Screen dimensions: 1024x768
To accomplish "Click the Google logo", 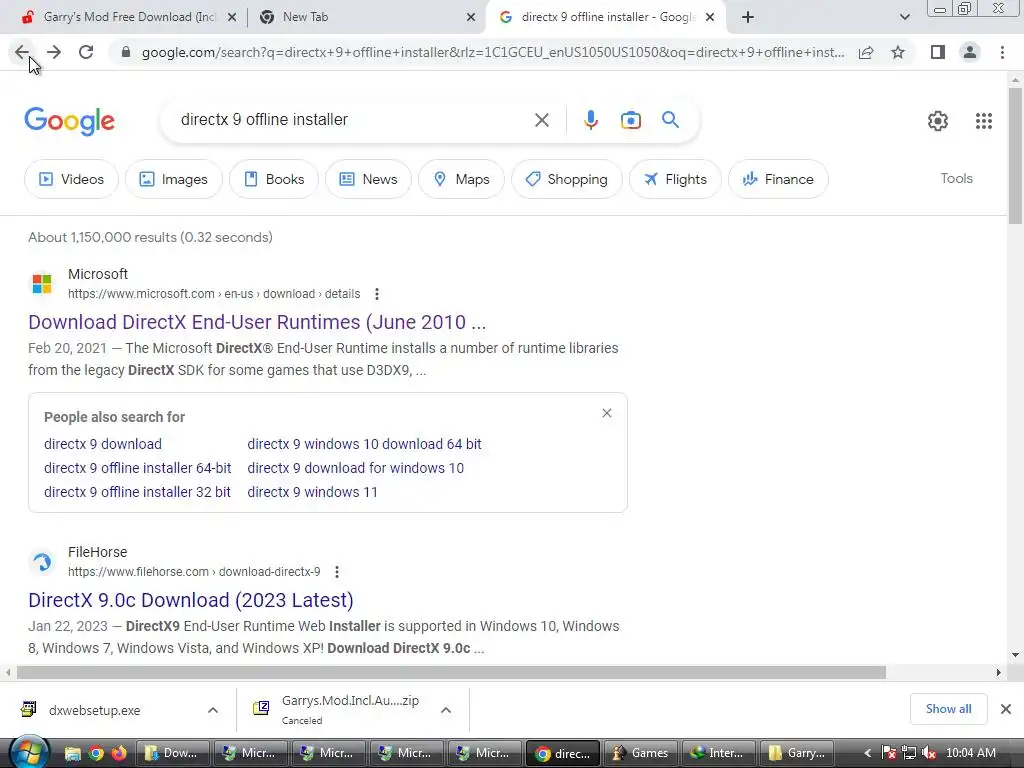I will 70,121.
